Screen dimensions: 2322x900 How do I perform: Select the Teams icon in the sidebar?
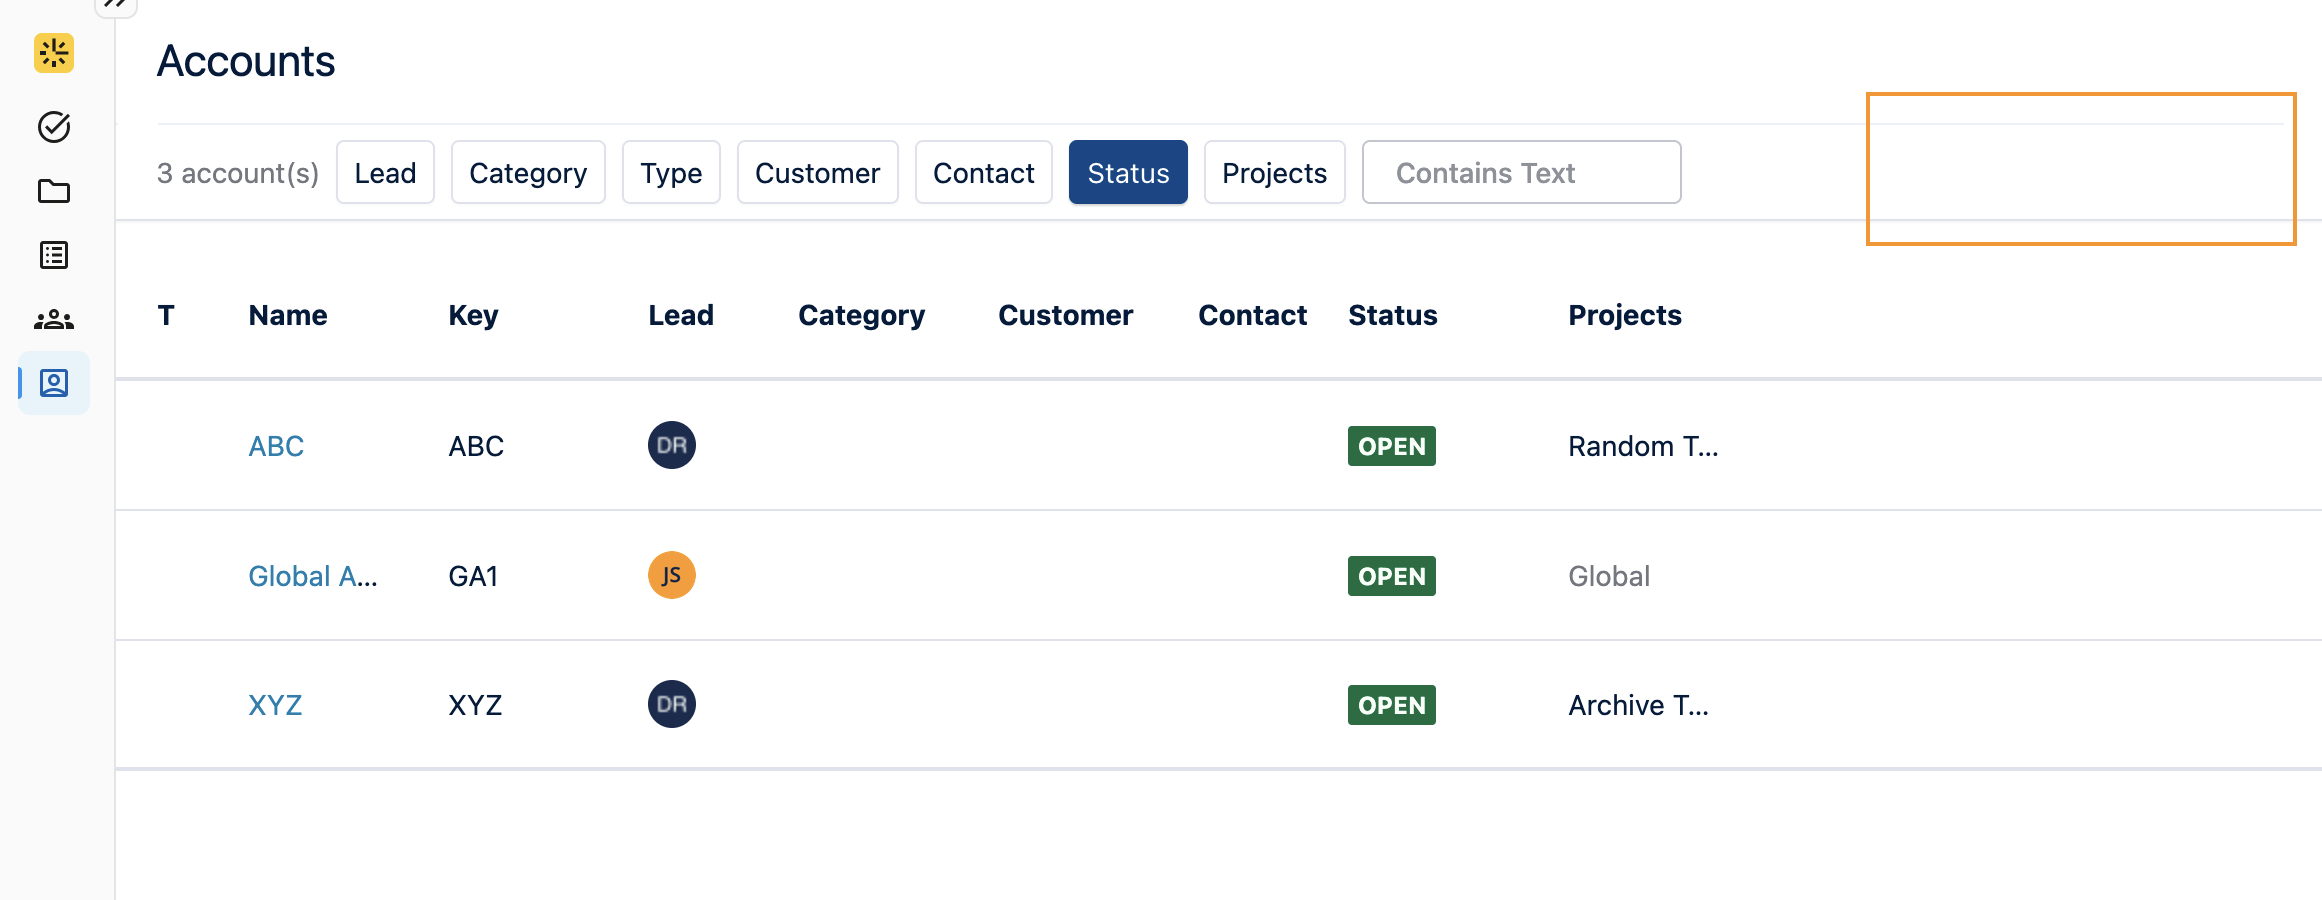tap(53, 319)
